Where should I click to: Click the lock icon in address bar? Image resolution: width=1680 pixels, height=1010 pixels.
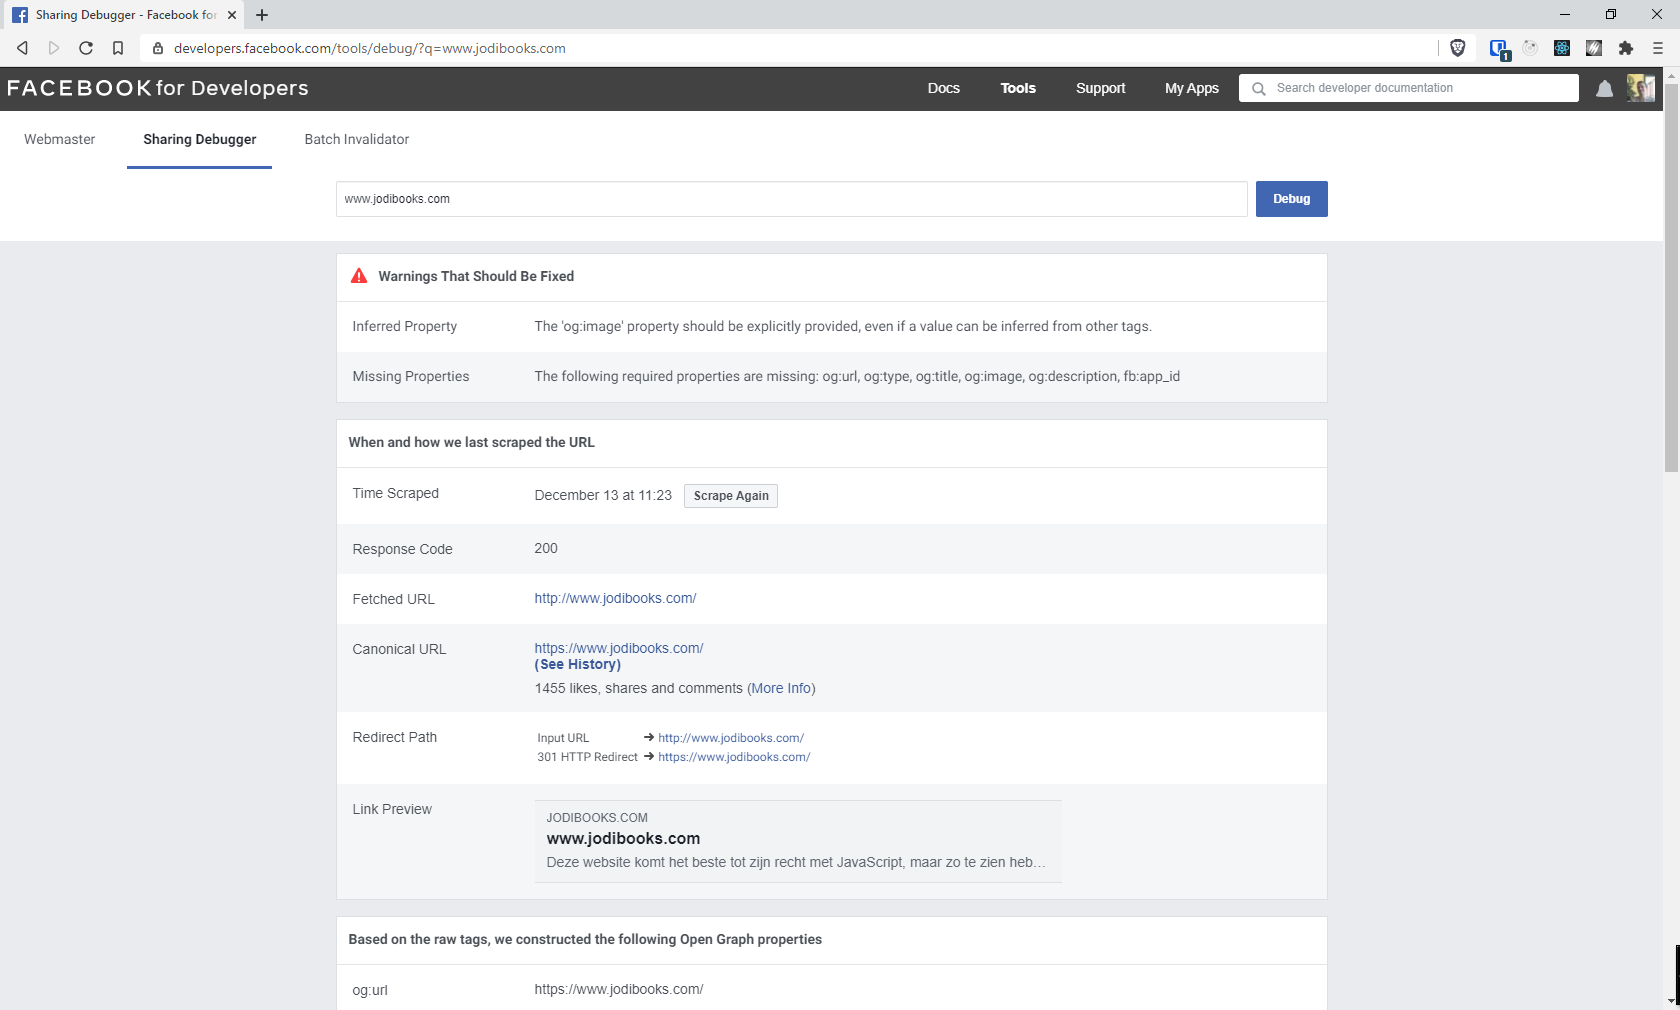click(x=158, y=48)
